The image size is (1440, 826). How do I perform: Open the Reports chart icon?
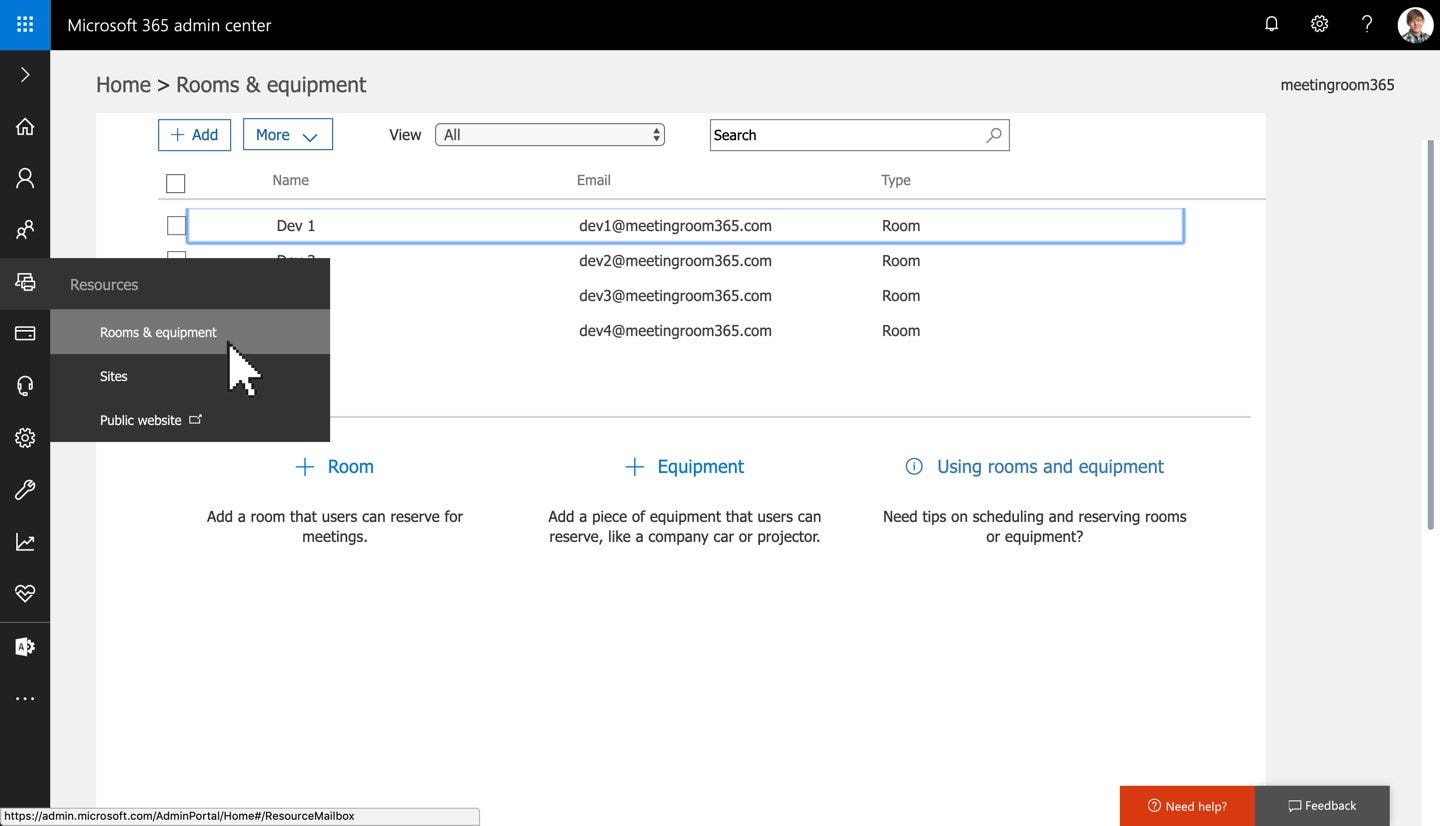pos(25,542)
